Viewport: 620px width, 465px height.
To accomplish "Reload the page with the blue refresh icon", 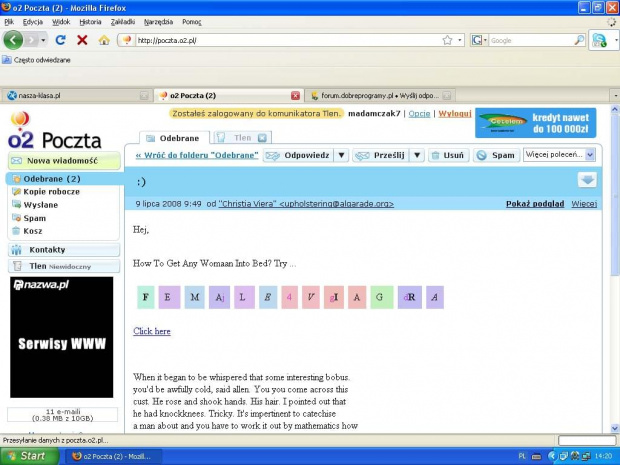I will point(60,40).
